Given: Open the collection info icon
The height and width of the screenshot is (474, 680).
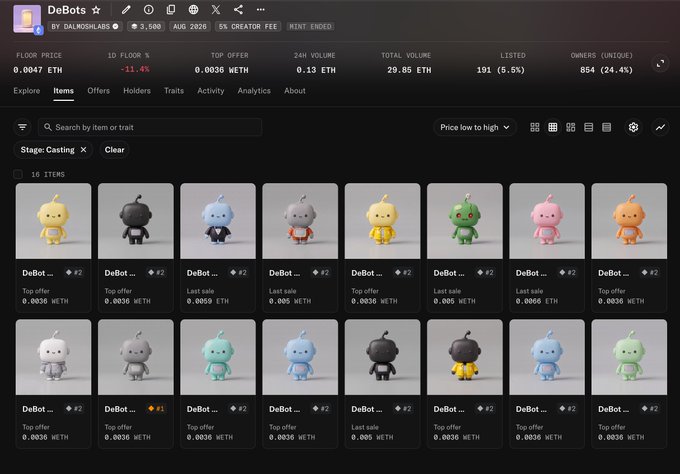Looking at the screenshot, I should click(149, 10).
